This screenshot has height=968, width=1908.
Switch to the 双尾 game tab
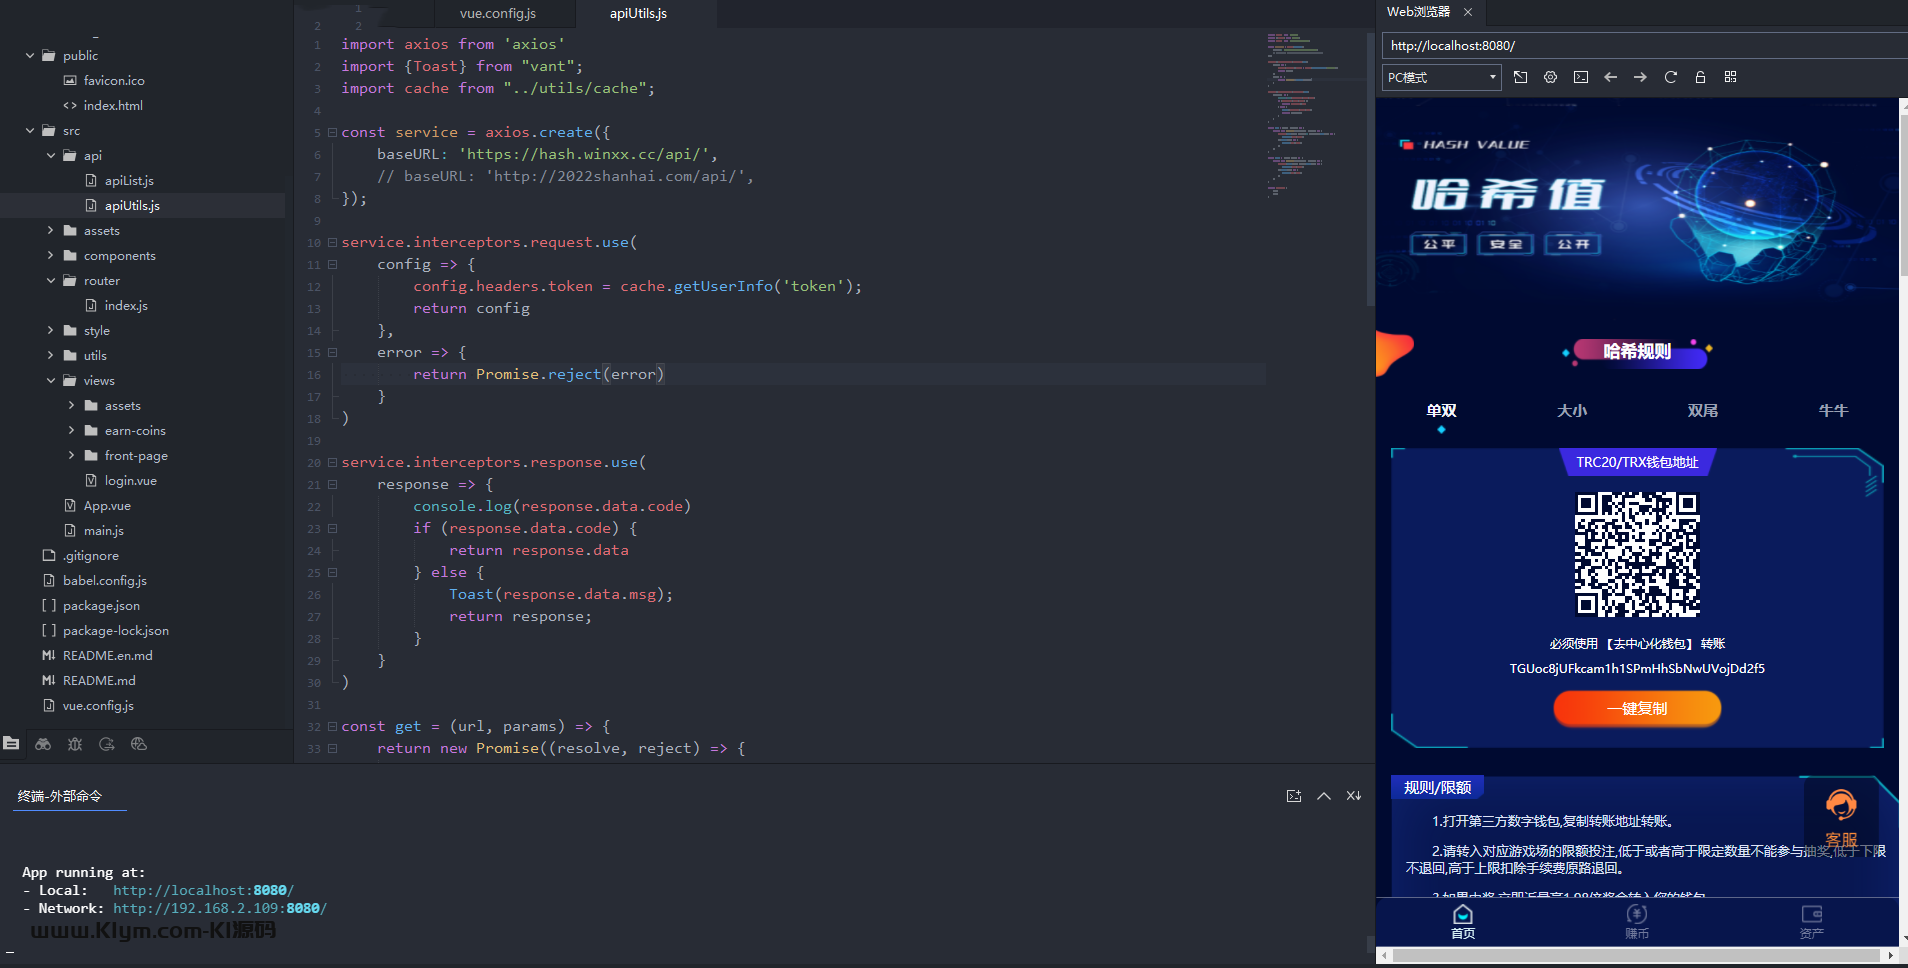click(x=1703, y=411)
